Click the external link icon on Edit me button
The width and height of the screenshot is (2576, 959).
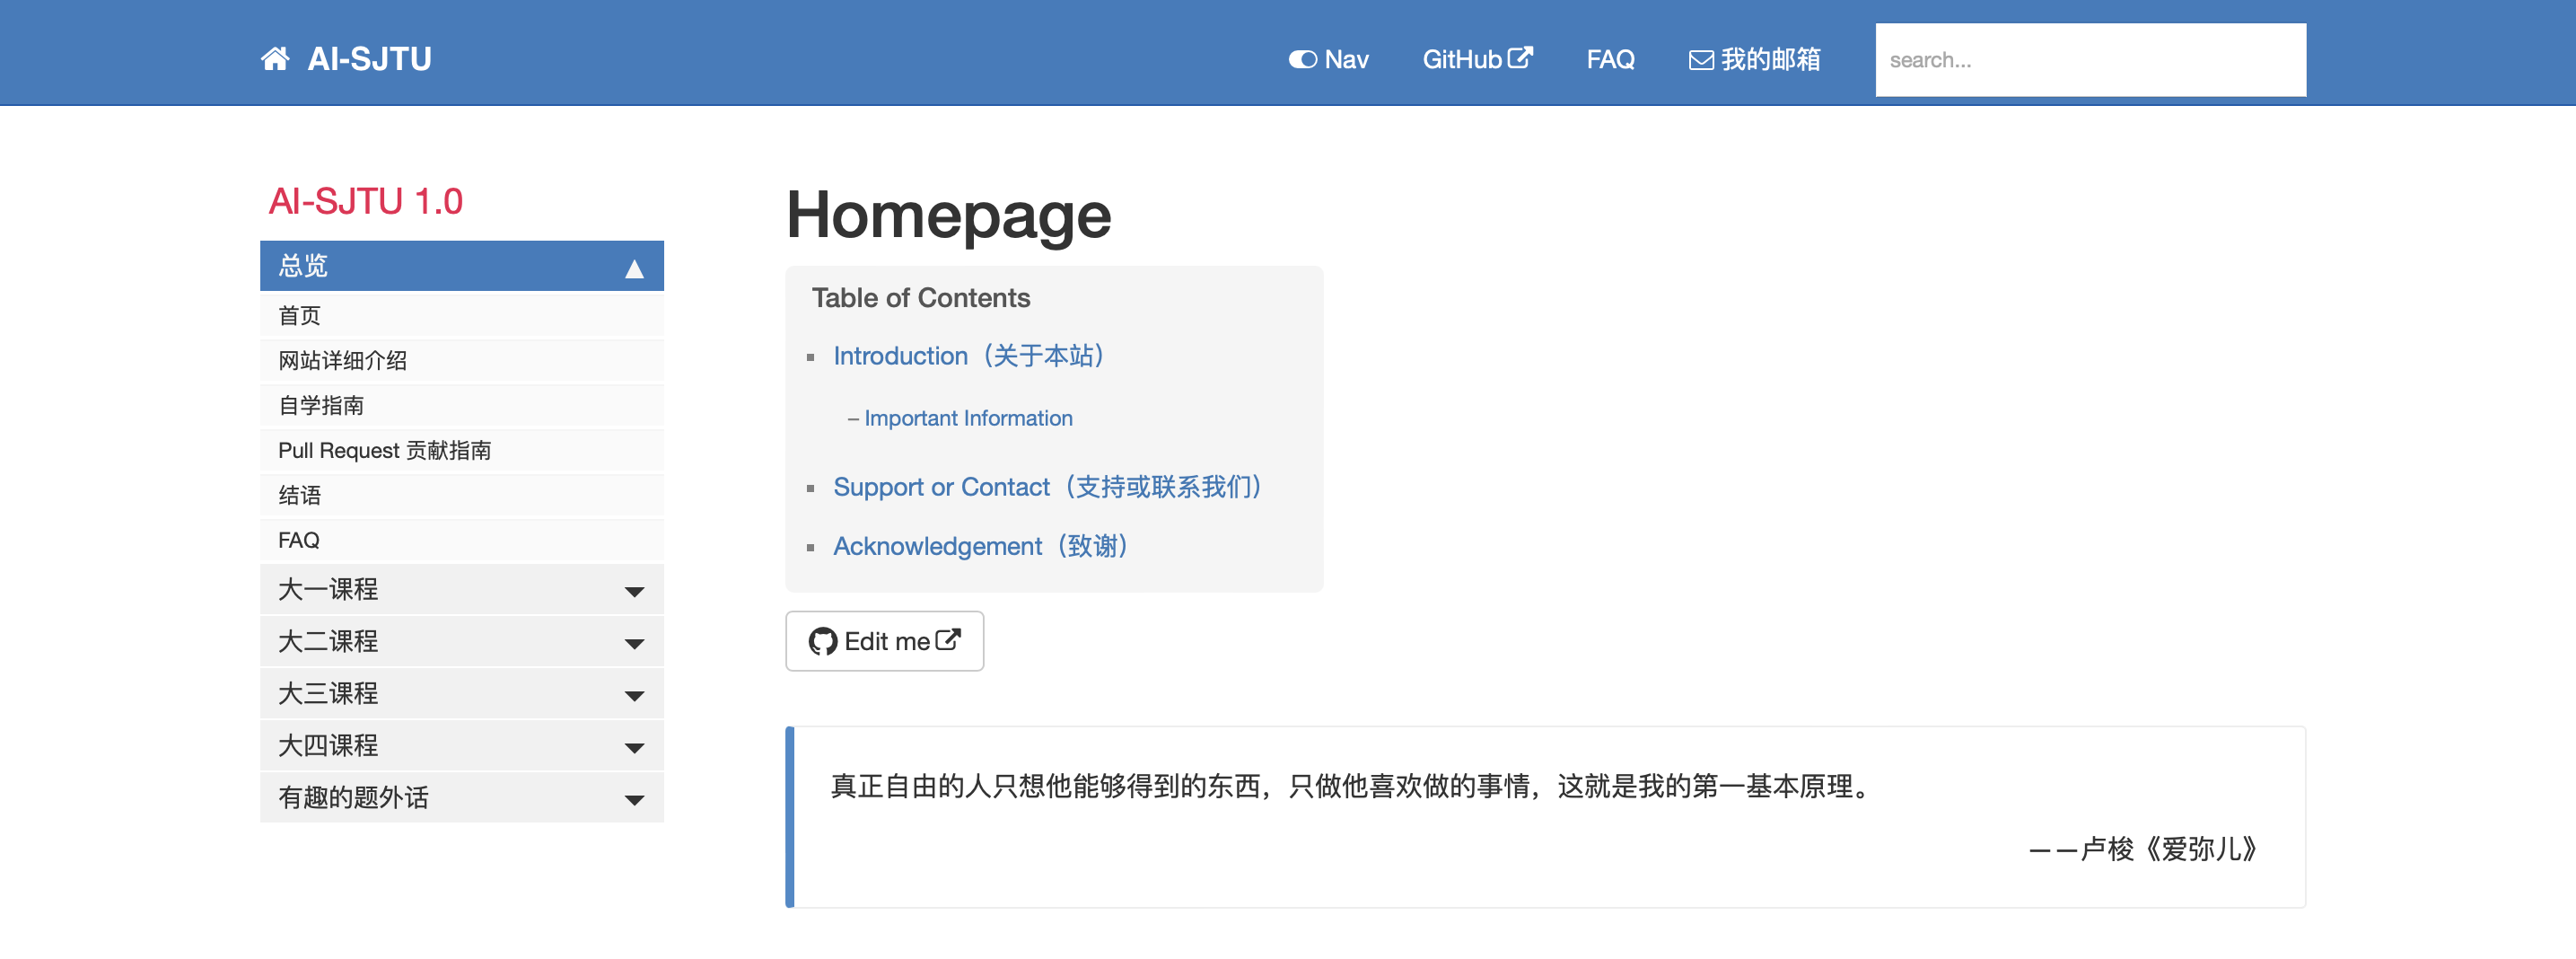948,640
